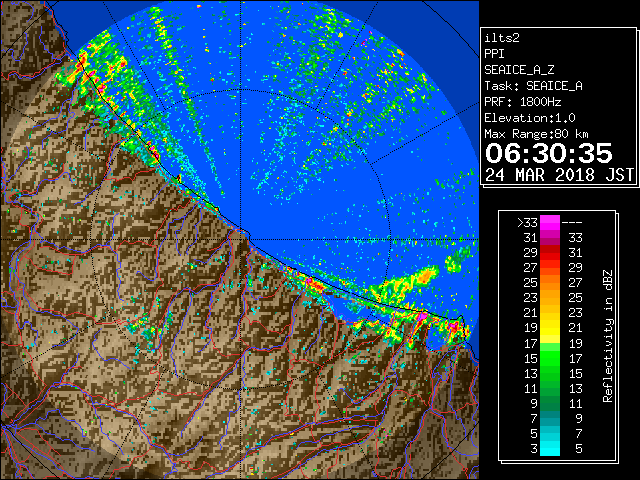Click the vertical "Reflectivity in dBZ" label
This screenshot has height=480, width=640.
click(607, 336)
